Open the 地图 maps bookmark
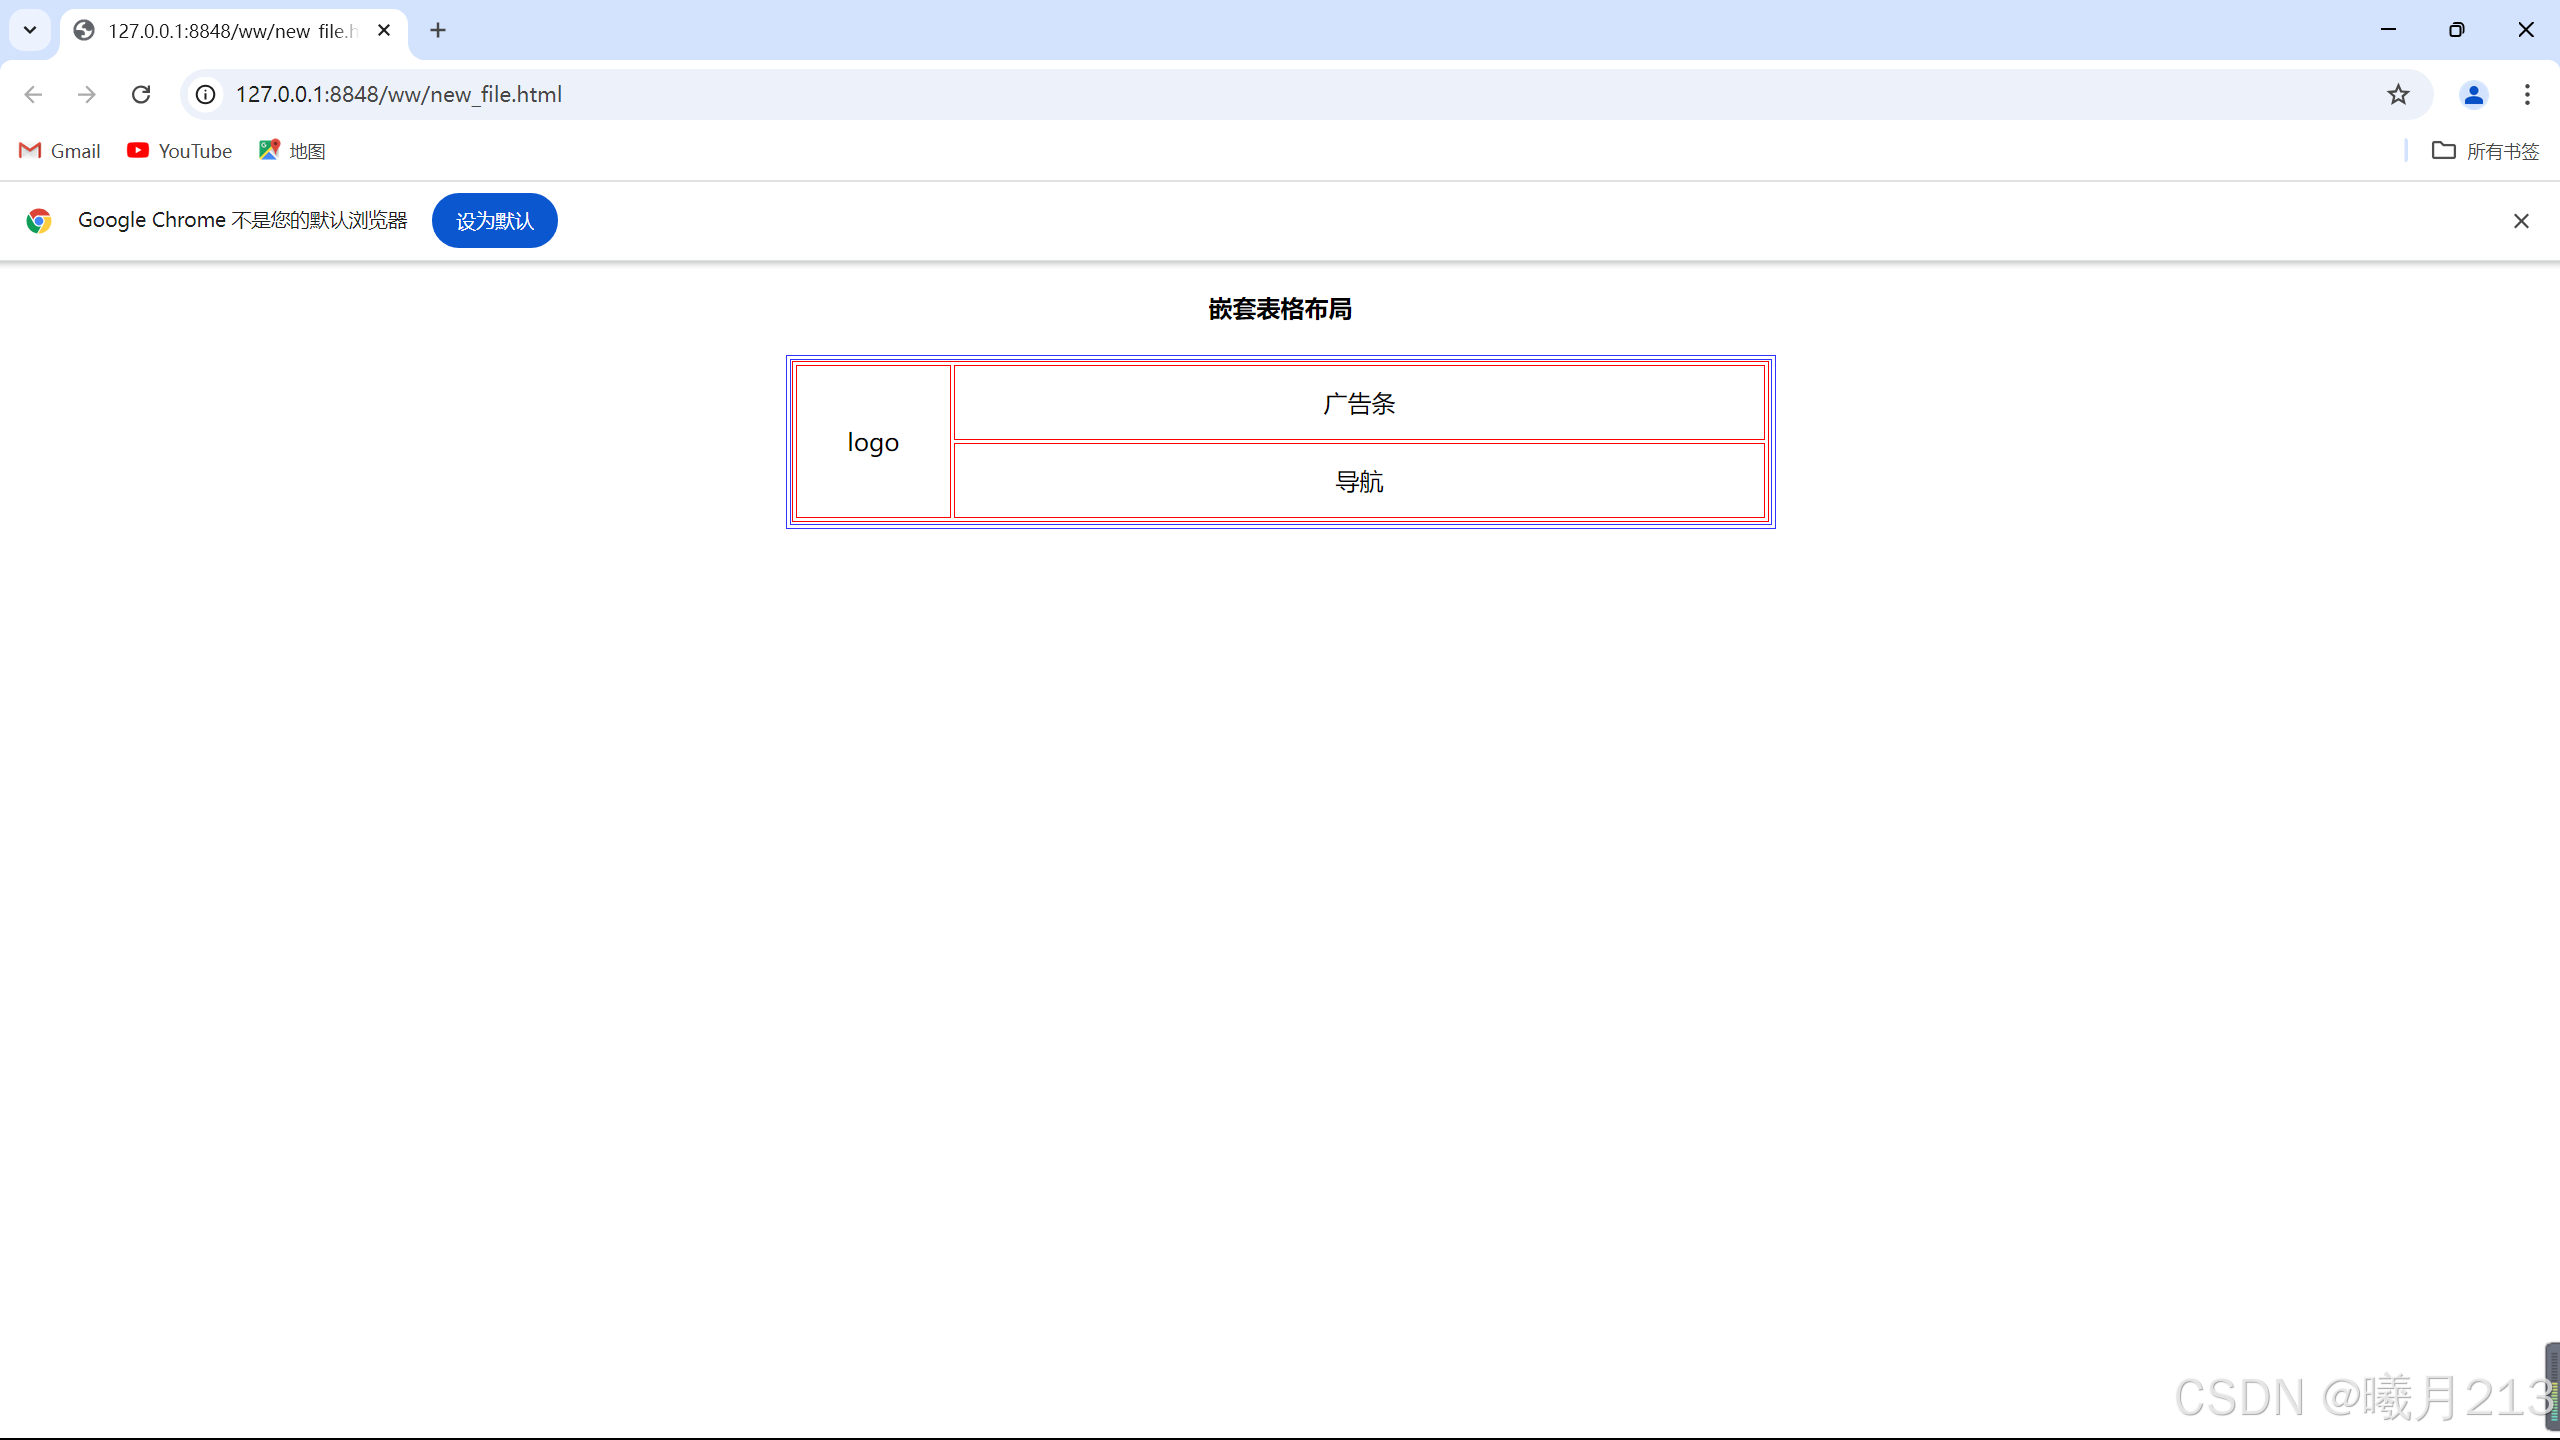Screen dimensions: 2560x1440 pyautogui.click(x=292, y=151)
